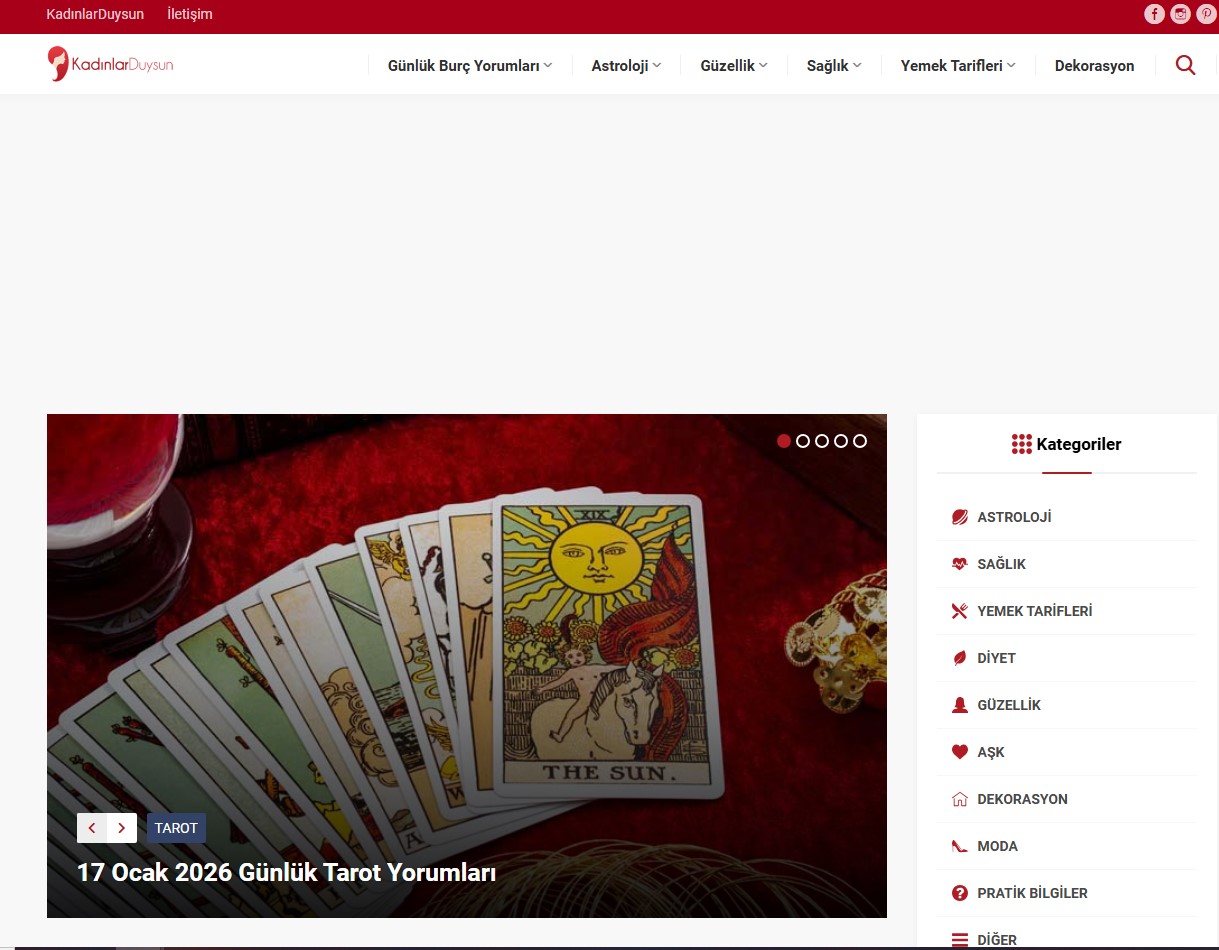The height and width of the screenshot is (950, 1219).
Task: Go to next slide with right arrow
Action: [x=122, y=828]
